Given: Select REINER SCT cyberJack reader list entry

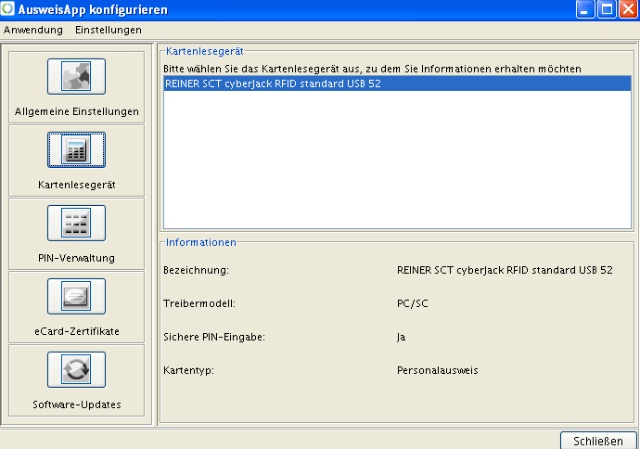Looking at the screenshot, I should click(397, 84).
